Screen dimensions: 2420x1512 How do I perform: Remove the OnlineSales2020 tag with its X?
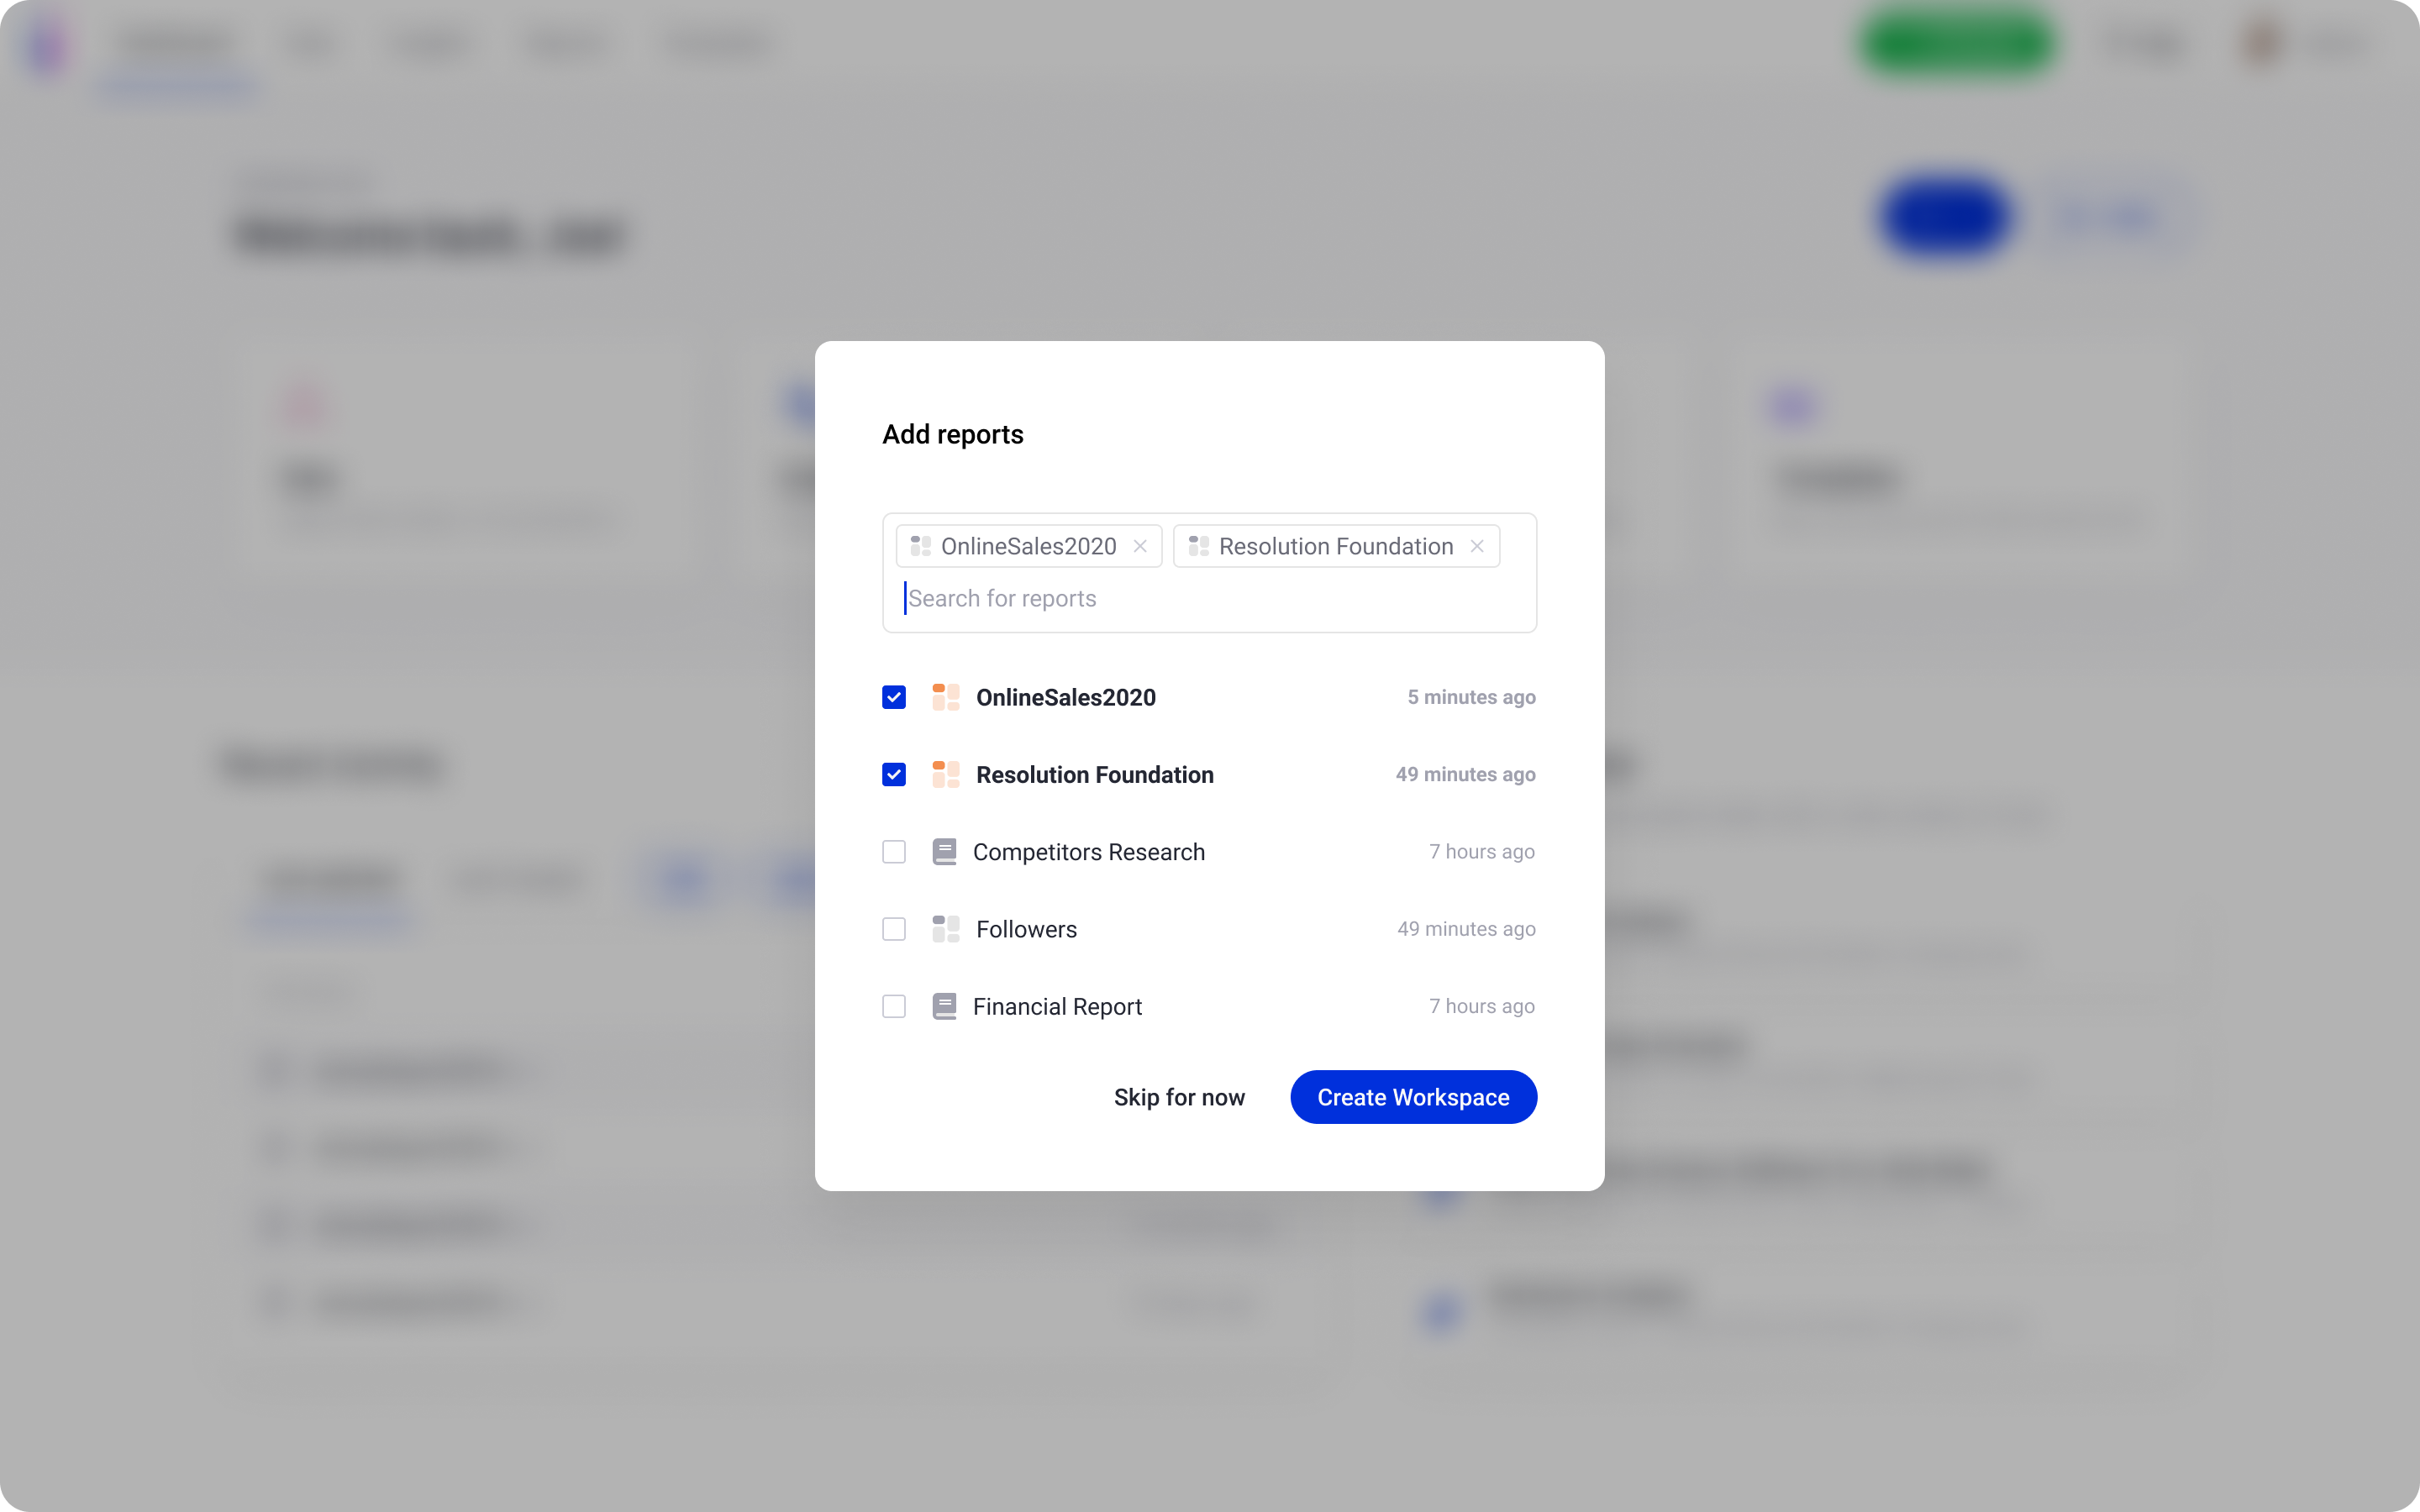[1140, 546]
